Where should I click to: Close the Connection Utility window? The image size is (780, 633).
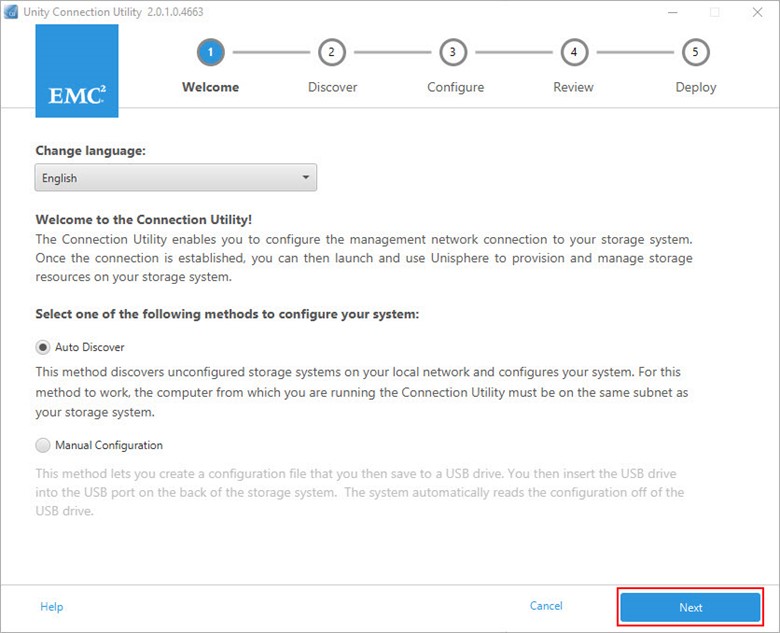[757, 12]
